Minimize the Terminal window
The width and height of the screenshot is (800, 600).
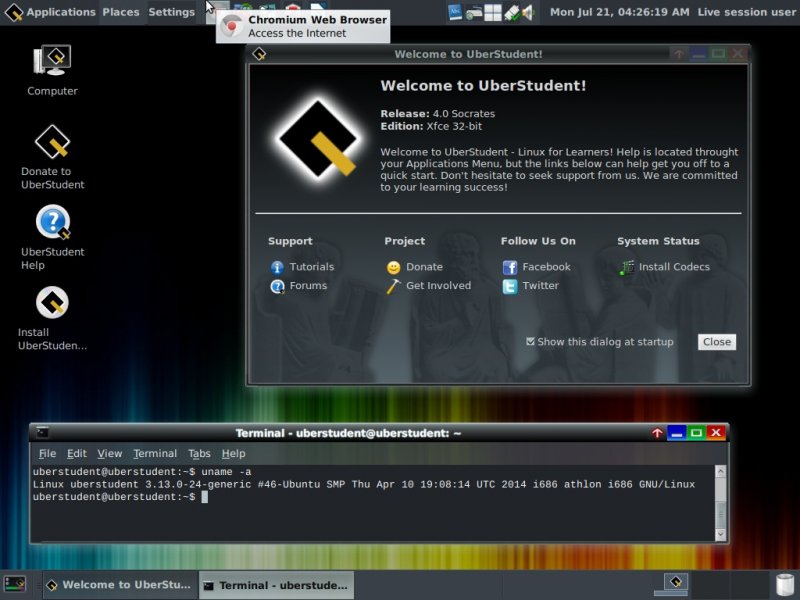(x=677, y=433)
